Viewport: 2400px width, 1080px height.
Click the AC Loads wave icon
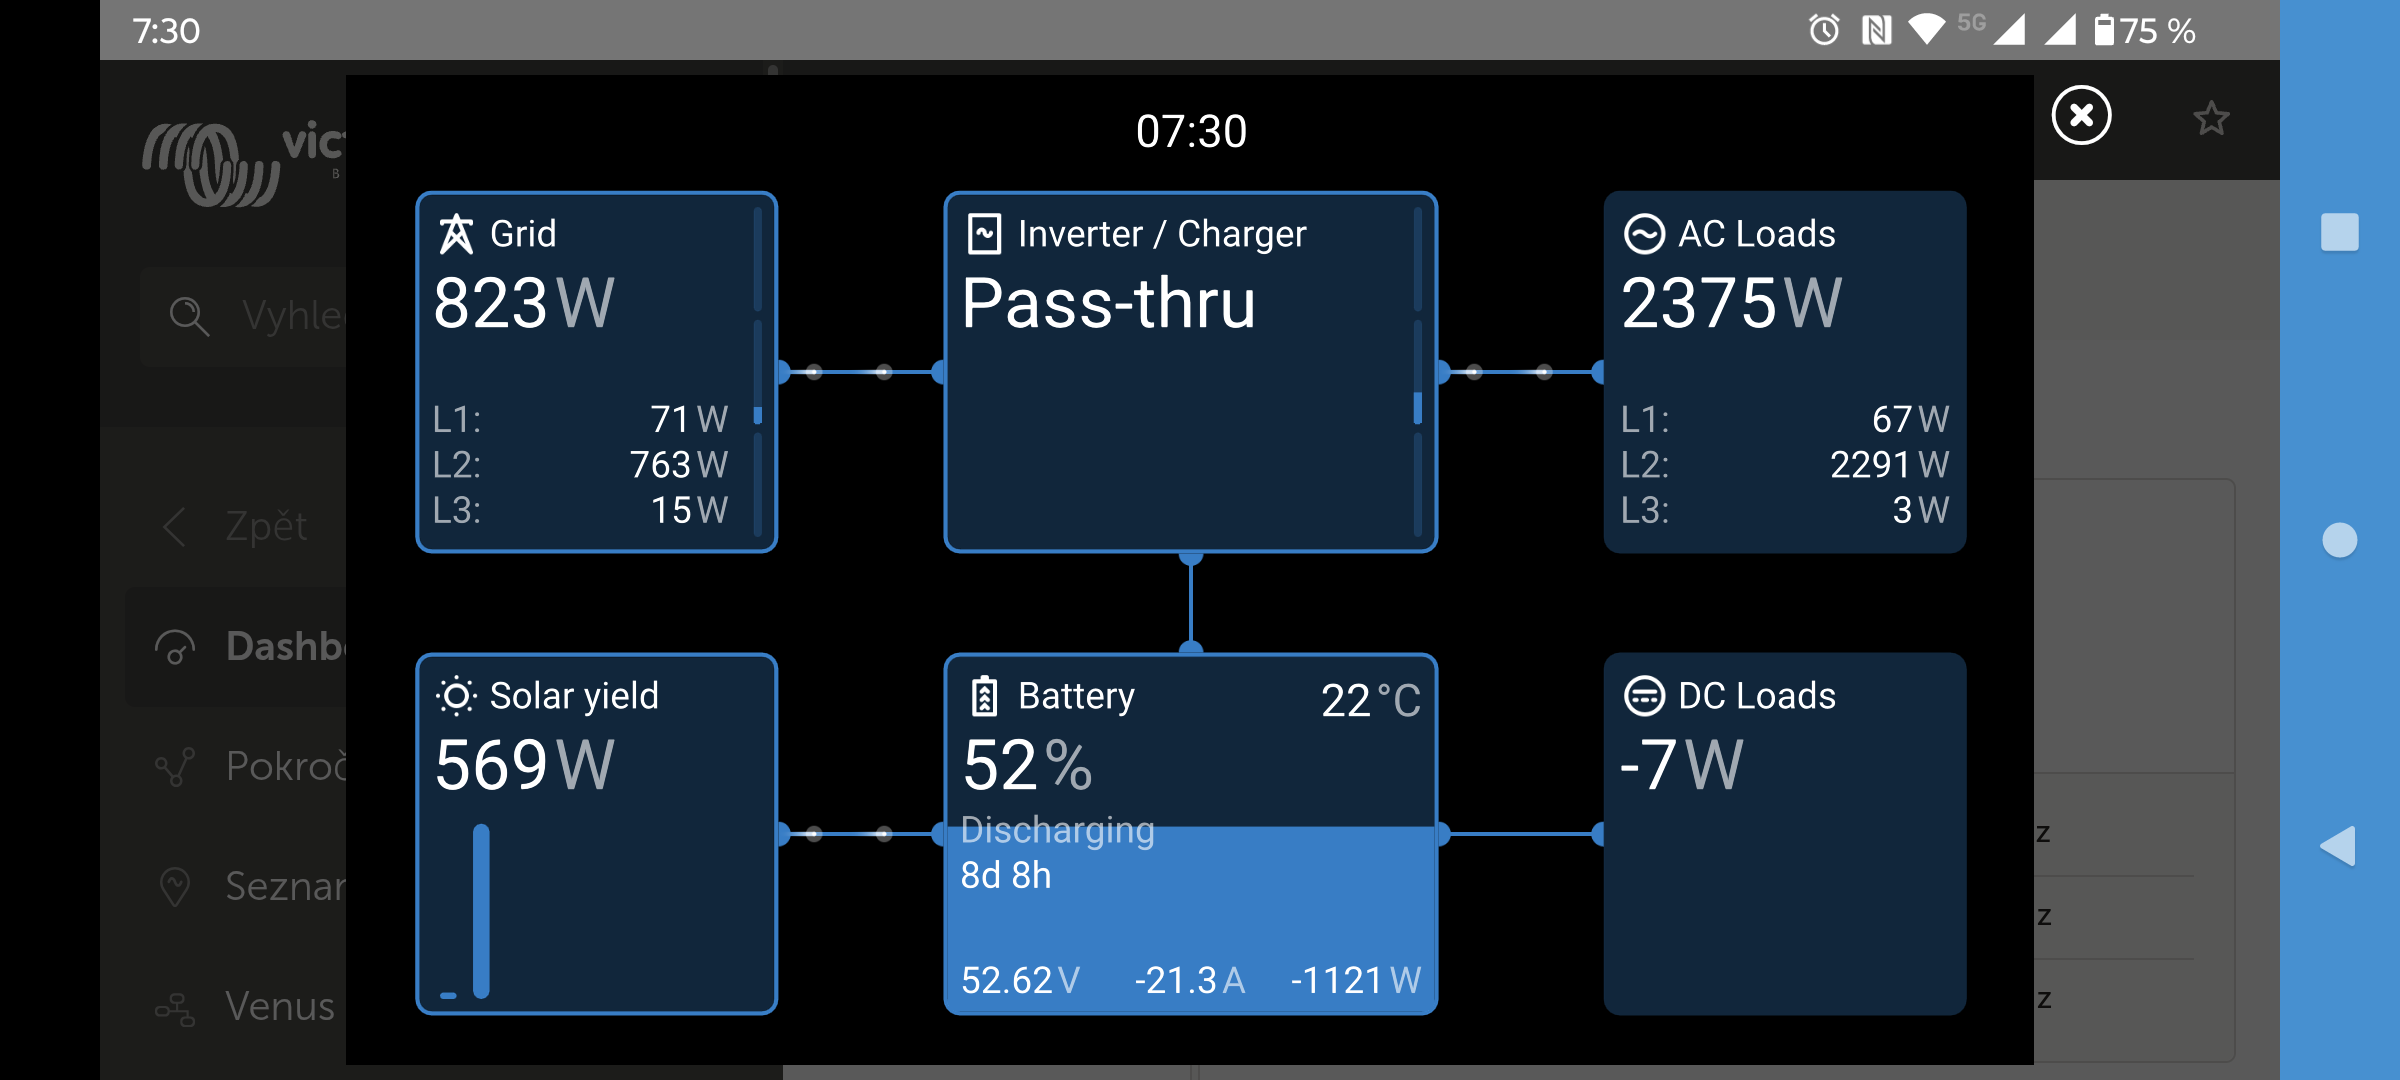tap(1644, 234)
